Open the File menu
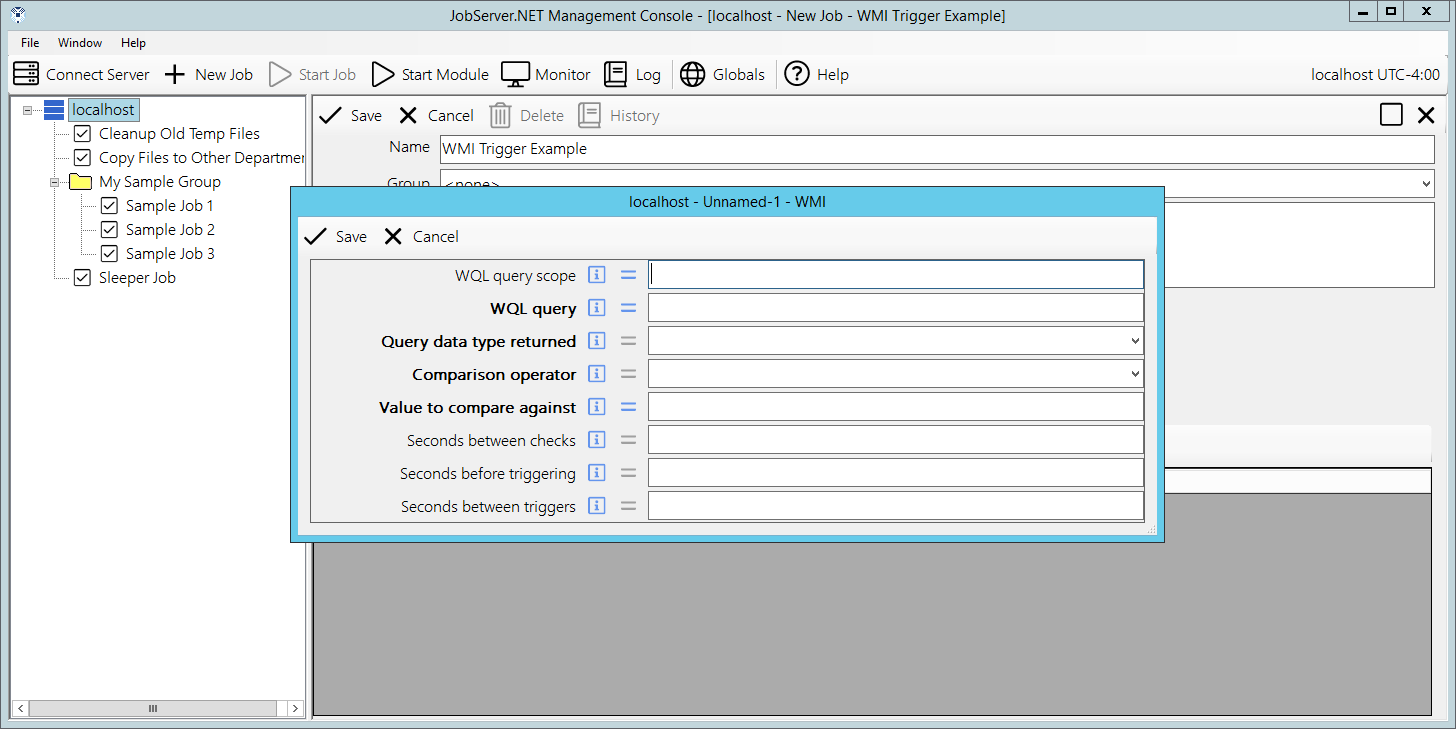This screenshot has width=1456, height=729. click(30, 43)
